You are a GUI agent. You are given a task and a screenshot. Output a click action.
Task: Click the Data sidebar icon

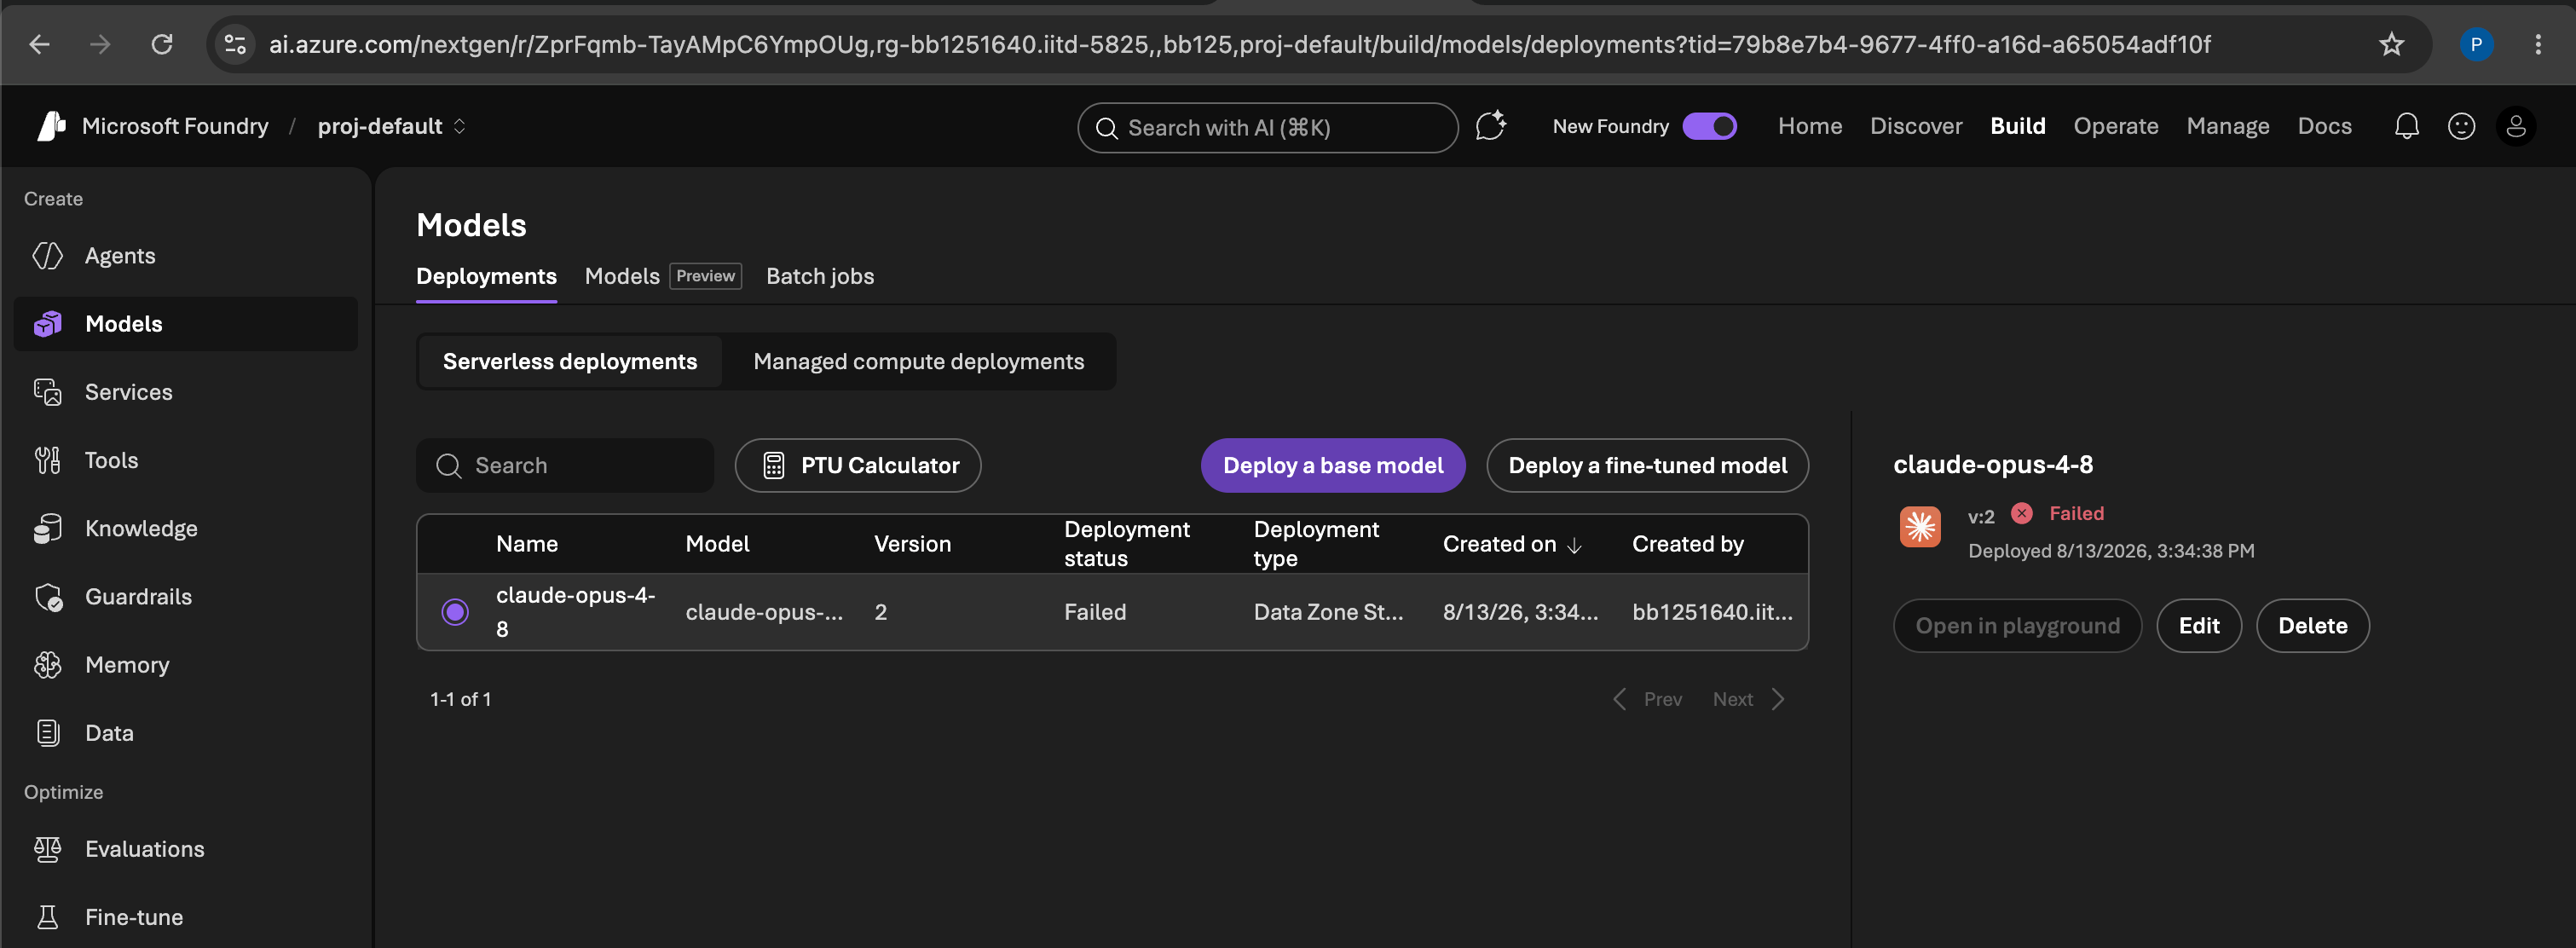coord(47,733)
